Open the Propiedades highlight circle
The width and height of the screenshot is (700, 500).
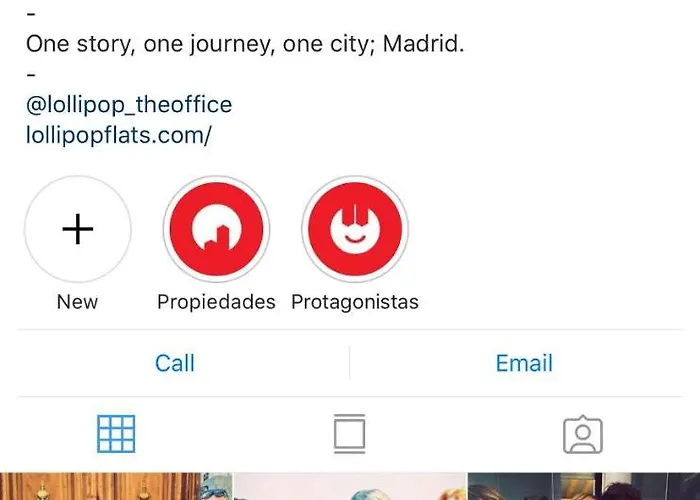point(217,229)
